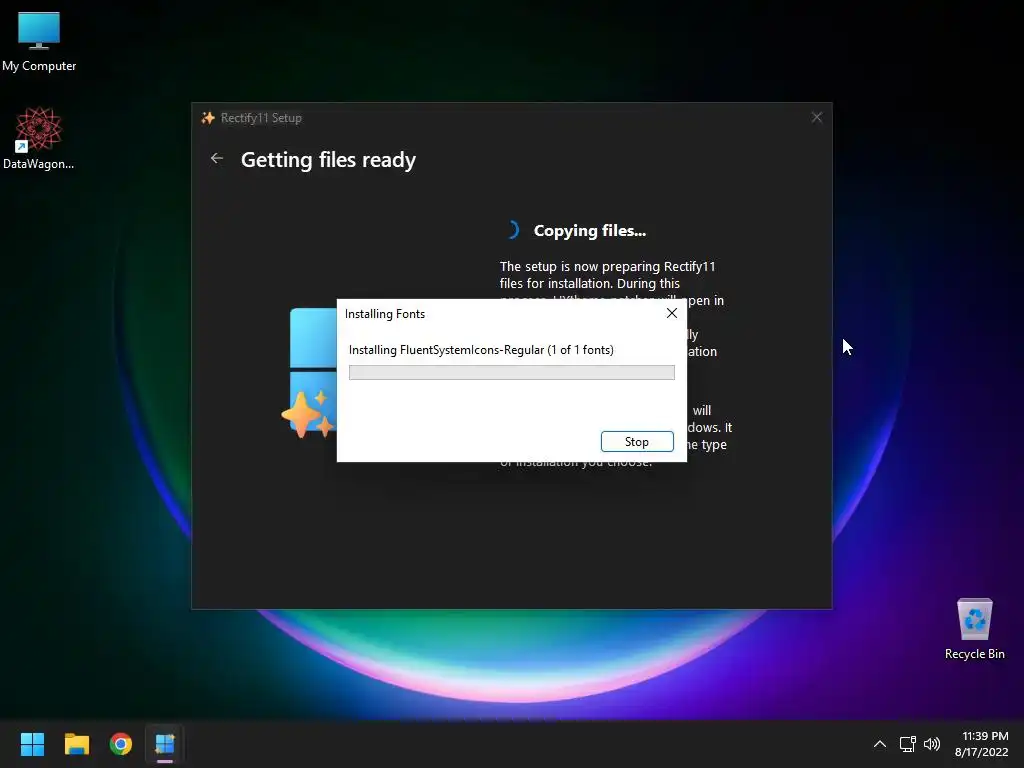Click the 'Copying files...' status text
Image resolution: width=1024 pixels, height=768 pixels.
pos(590,231)
